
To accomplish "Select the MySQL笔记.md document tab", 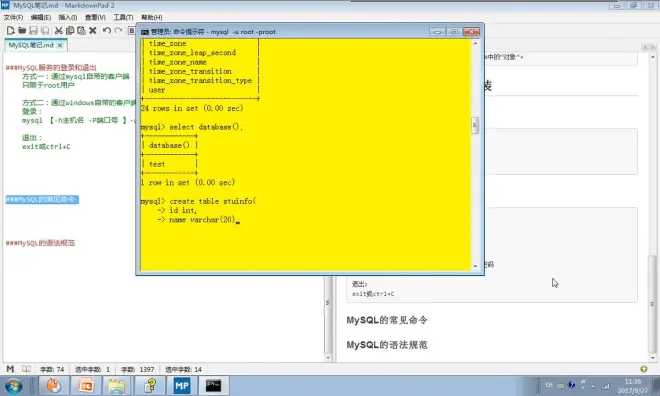I will [x=31, y=45].
